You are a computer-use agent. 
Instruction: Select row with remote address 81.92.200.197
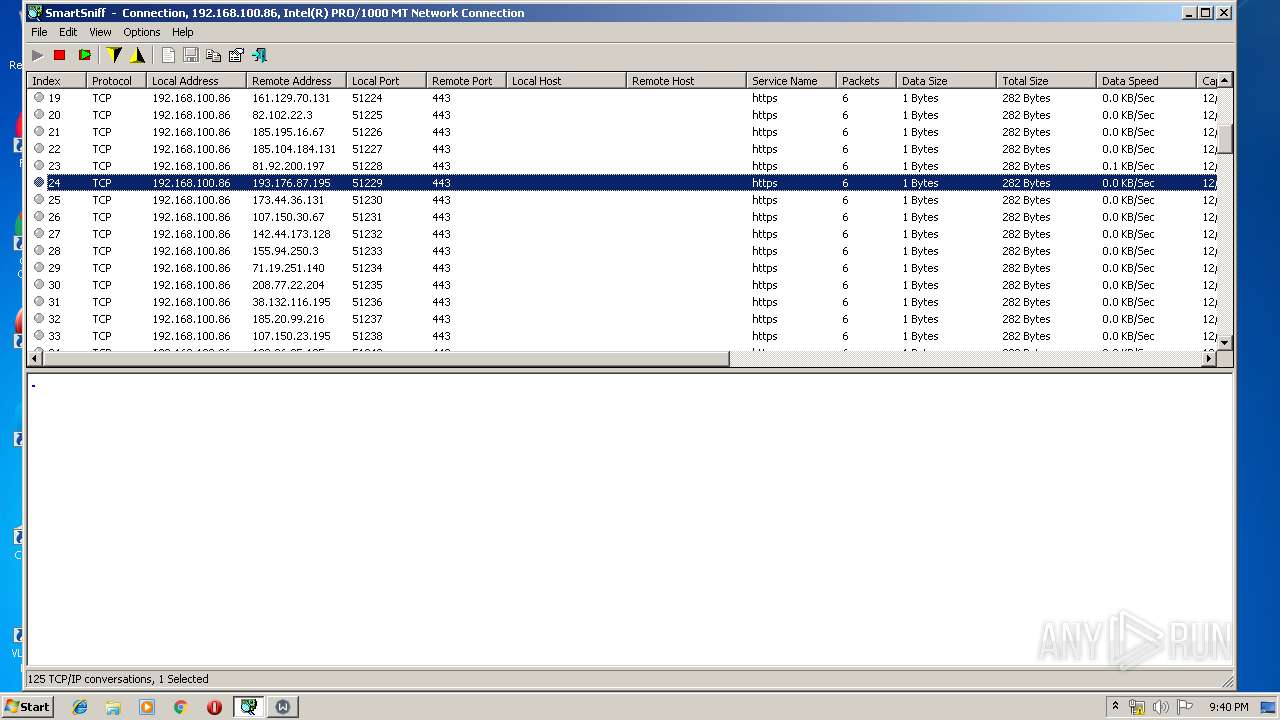(623, 166)
